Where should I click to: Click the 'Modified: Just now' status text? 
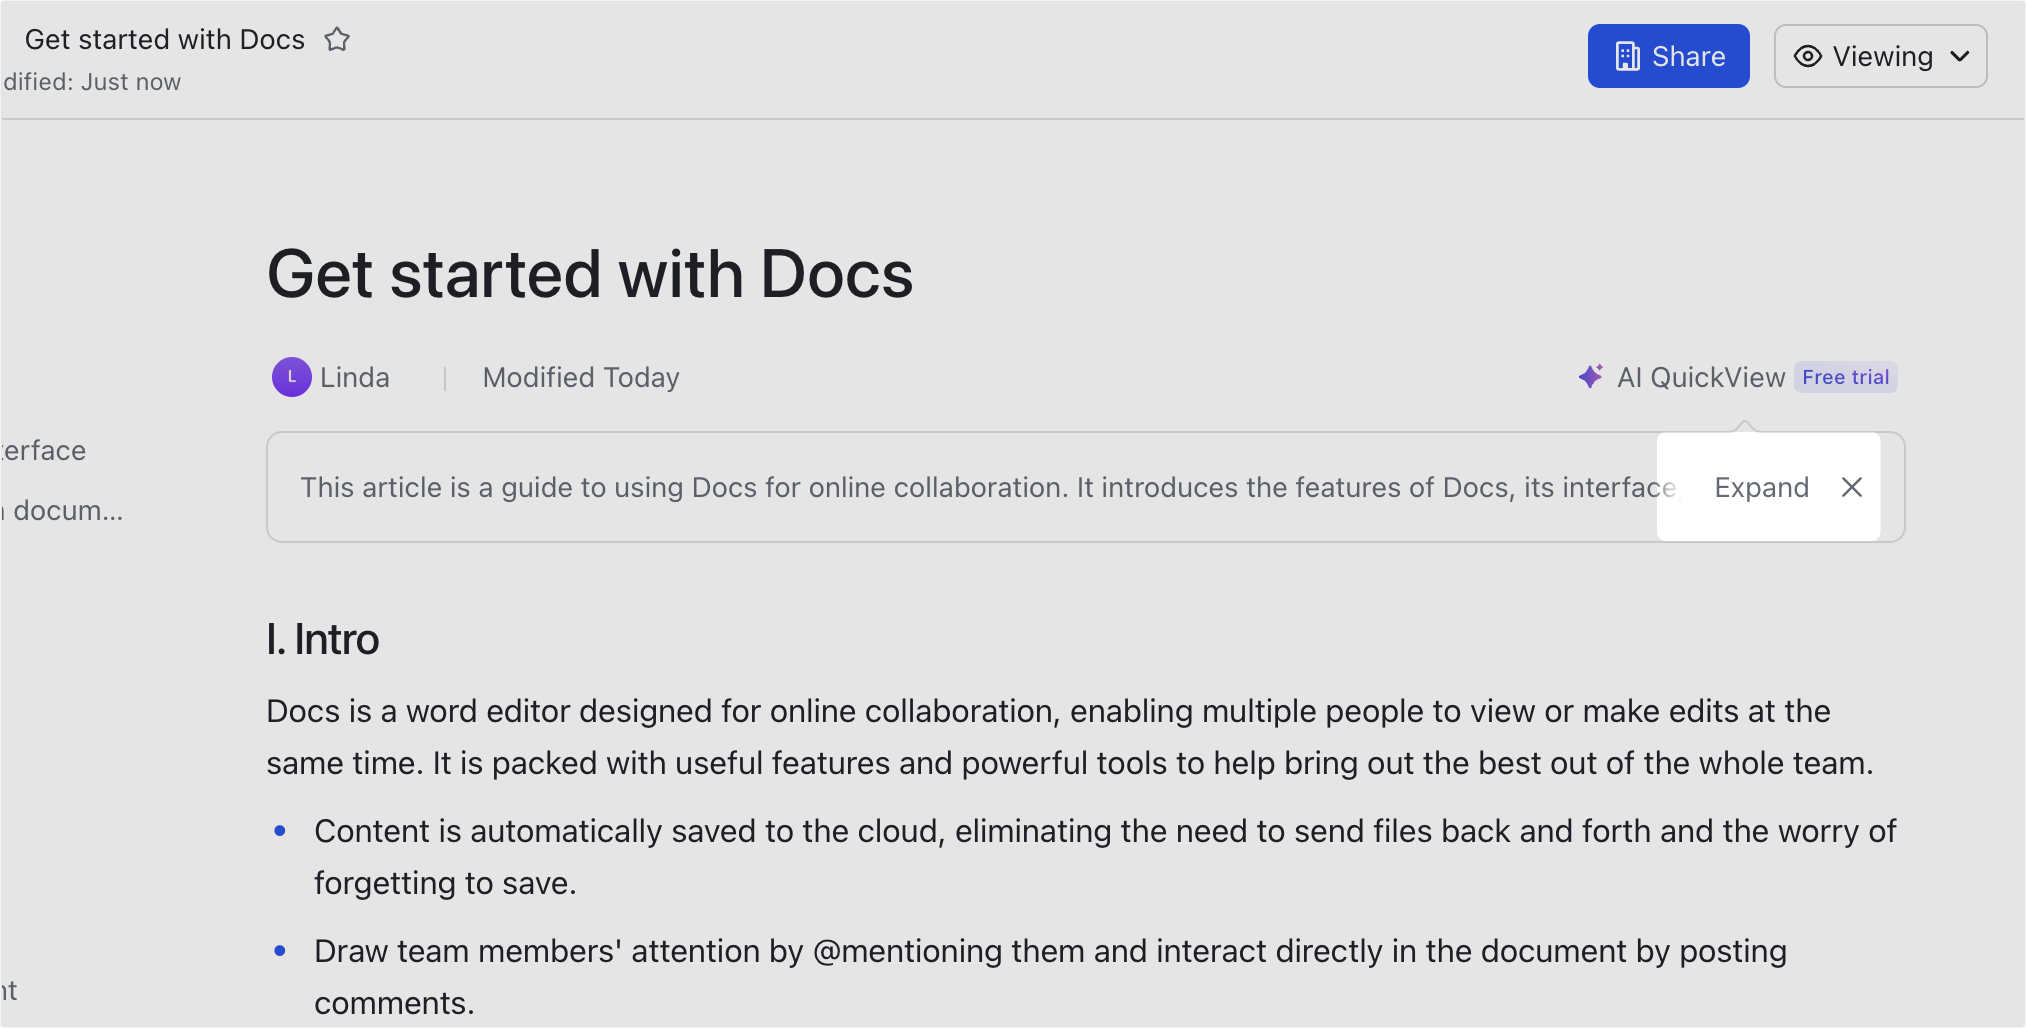[91, 82]
